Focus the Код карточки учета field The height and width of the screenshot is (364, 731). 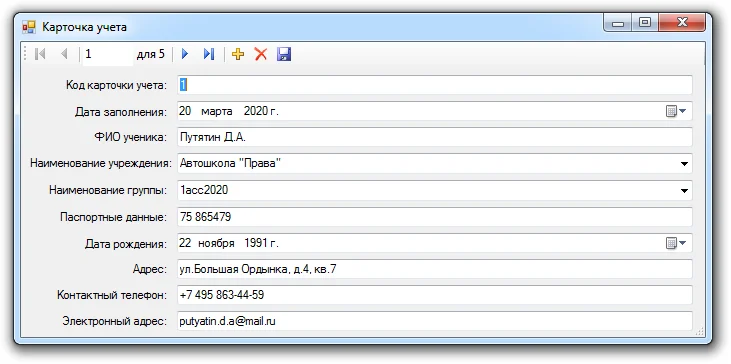pyautogui.click(x=435, y=85)
